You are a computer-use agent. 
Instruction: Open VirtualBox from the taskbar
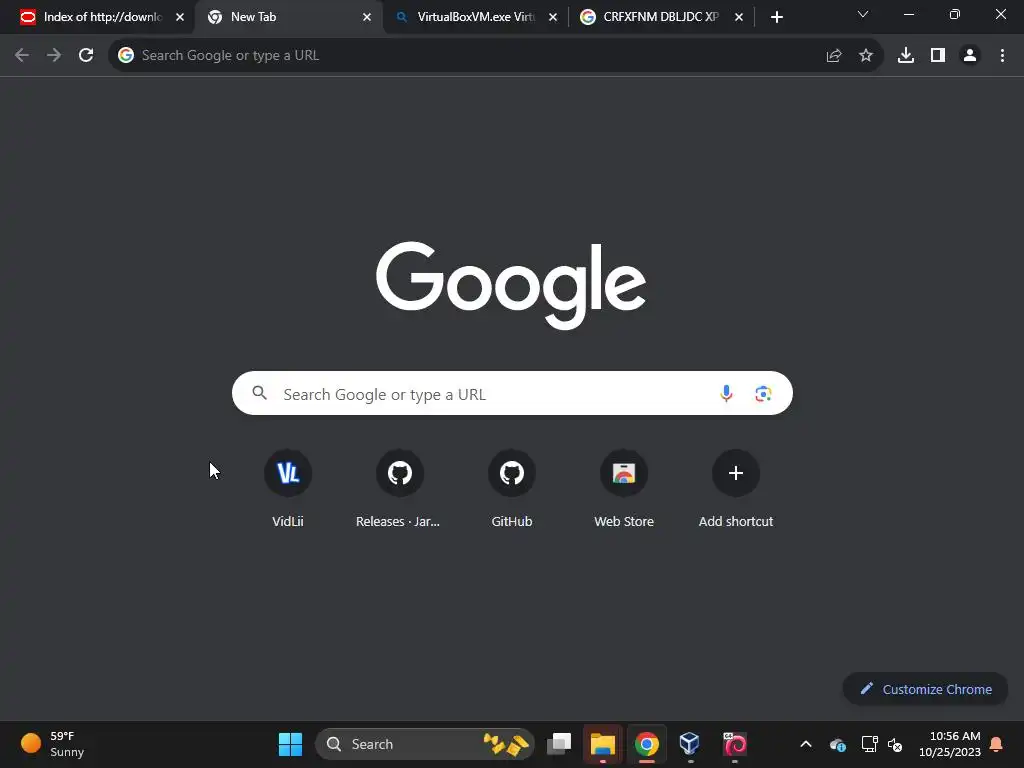pyautogui.click(x=690, y=744)
